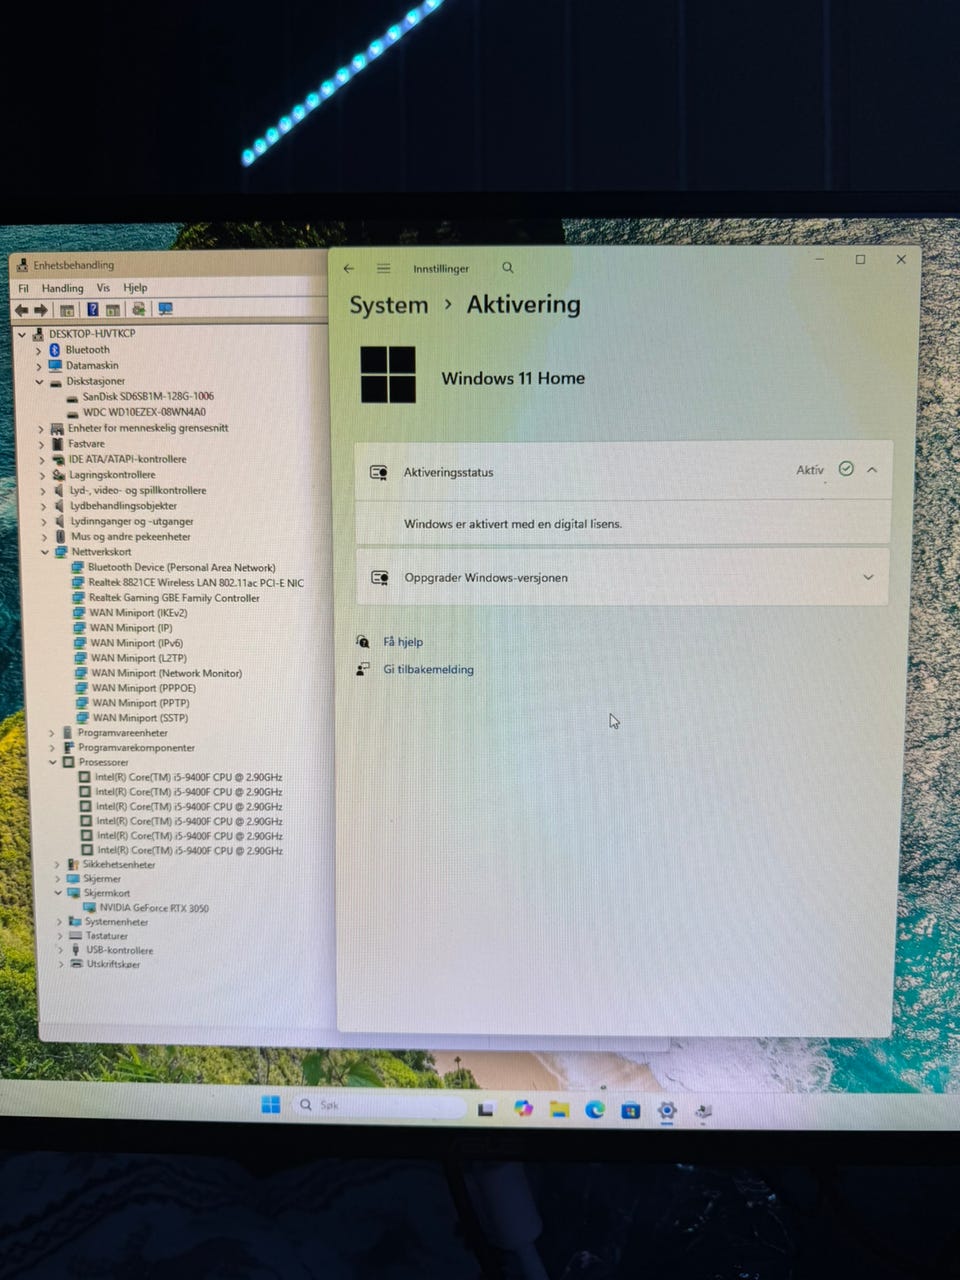The height and width of the screenshot is (1280, 960).
Task: Select Utskriftskøer category
Action: click(x=113, y=965)
